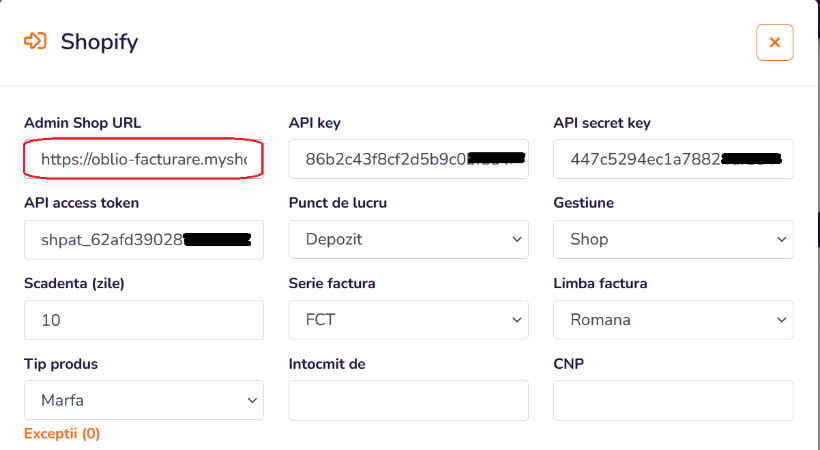The image size is (820, 450).
Task: Click the Tip produs label
Action: 61,364
